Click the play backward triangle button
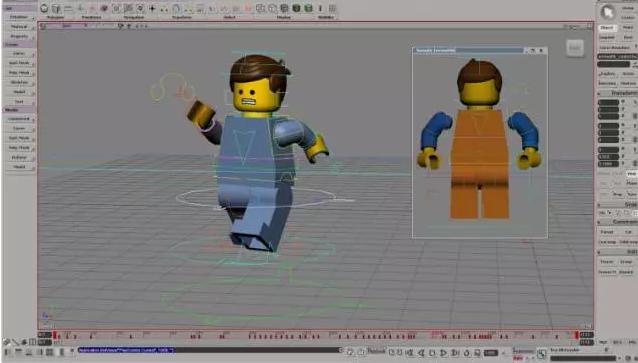This screenshot has height=363, width=638. click(x=421, y=353)
